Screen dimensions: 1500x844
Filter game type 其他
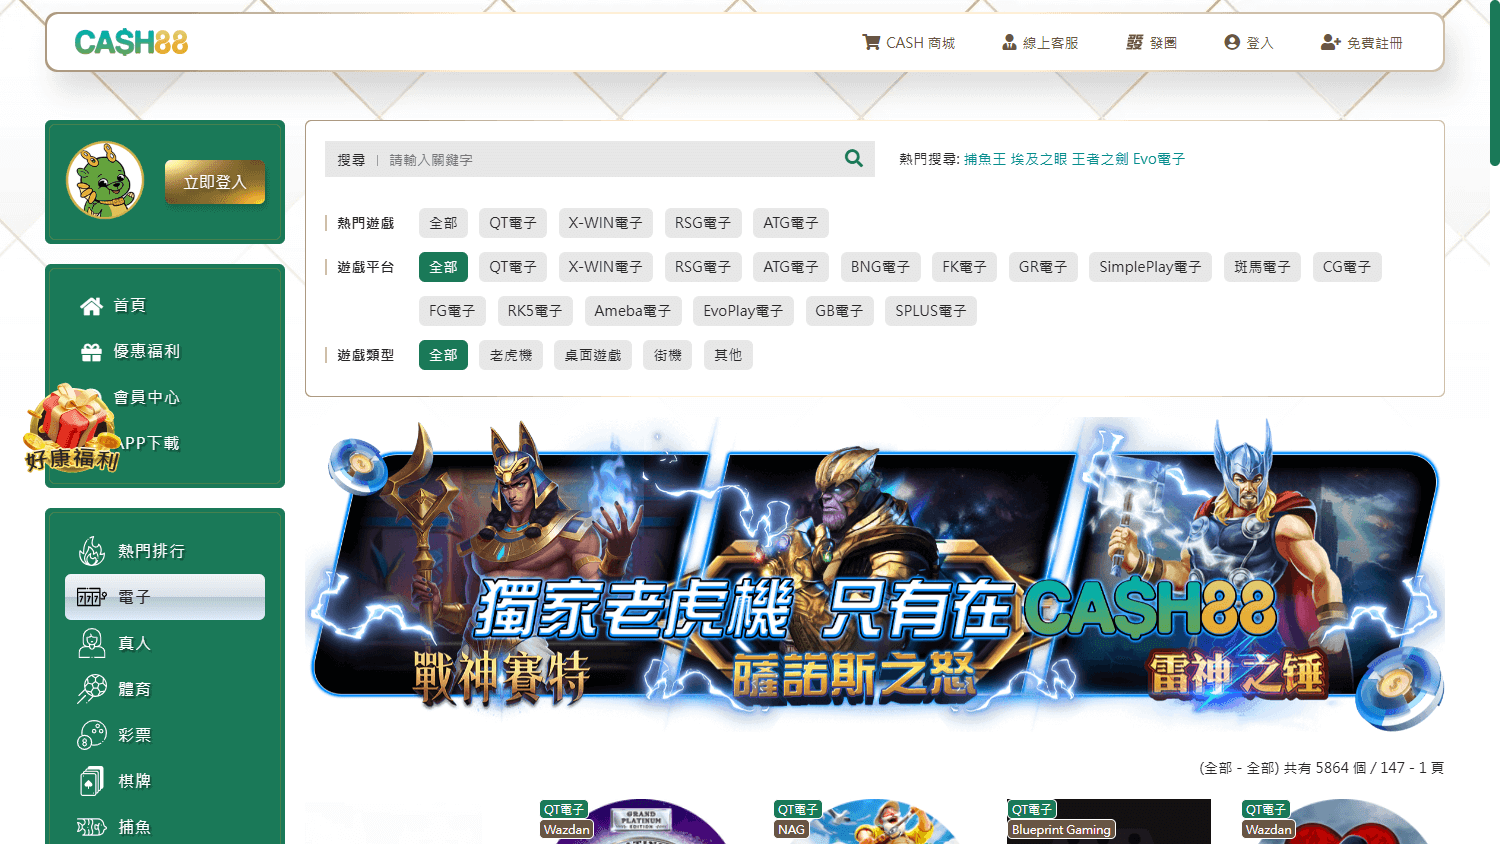click(728, 355)
